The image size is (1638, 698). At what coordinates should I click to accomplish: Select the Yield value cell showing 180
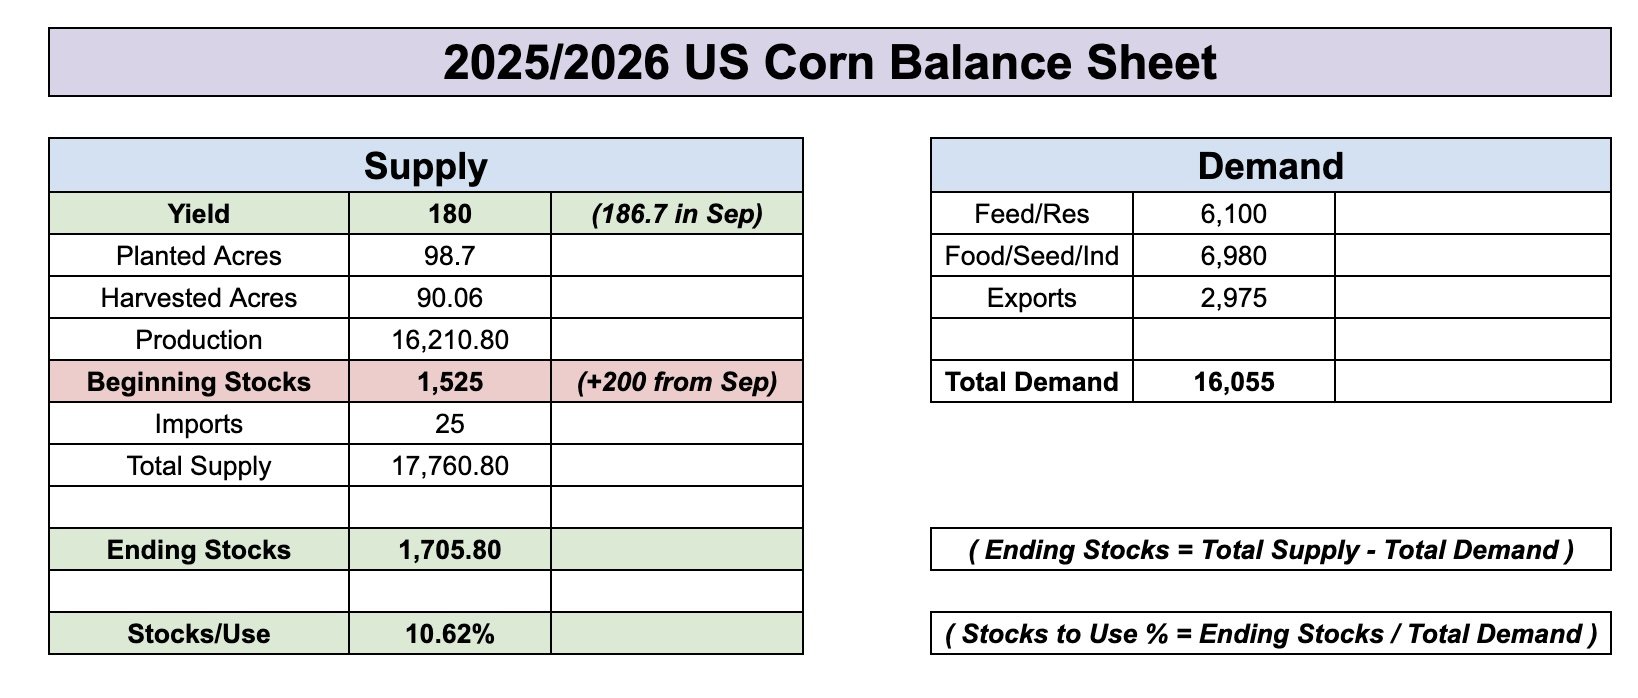pos(450,214)
